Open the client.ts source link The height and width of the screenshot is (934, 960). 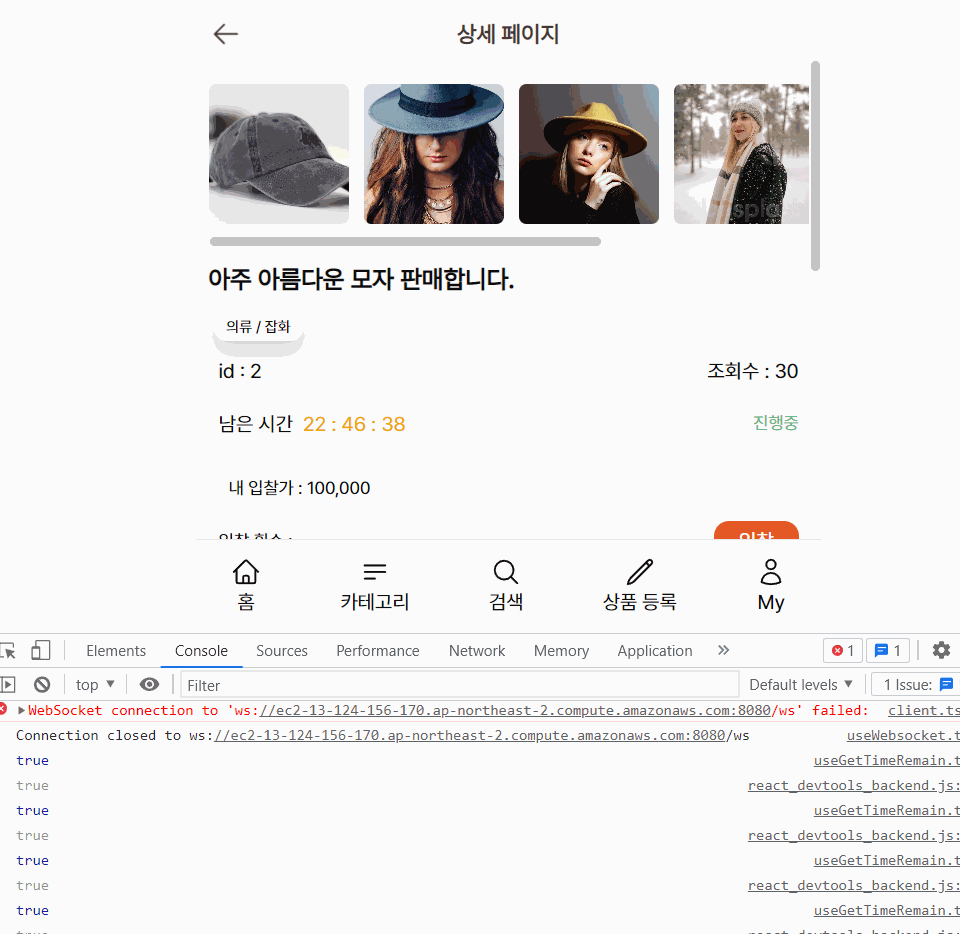tap(924, 711)
